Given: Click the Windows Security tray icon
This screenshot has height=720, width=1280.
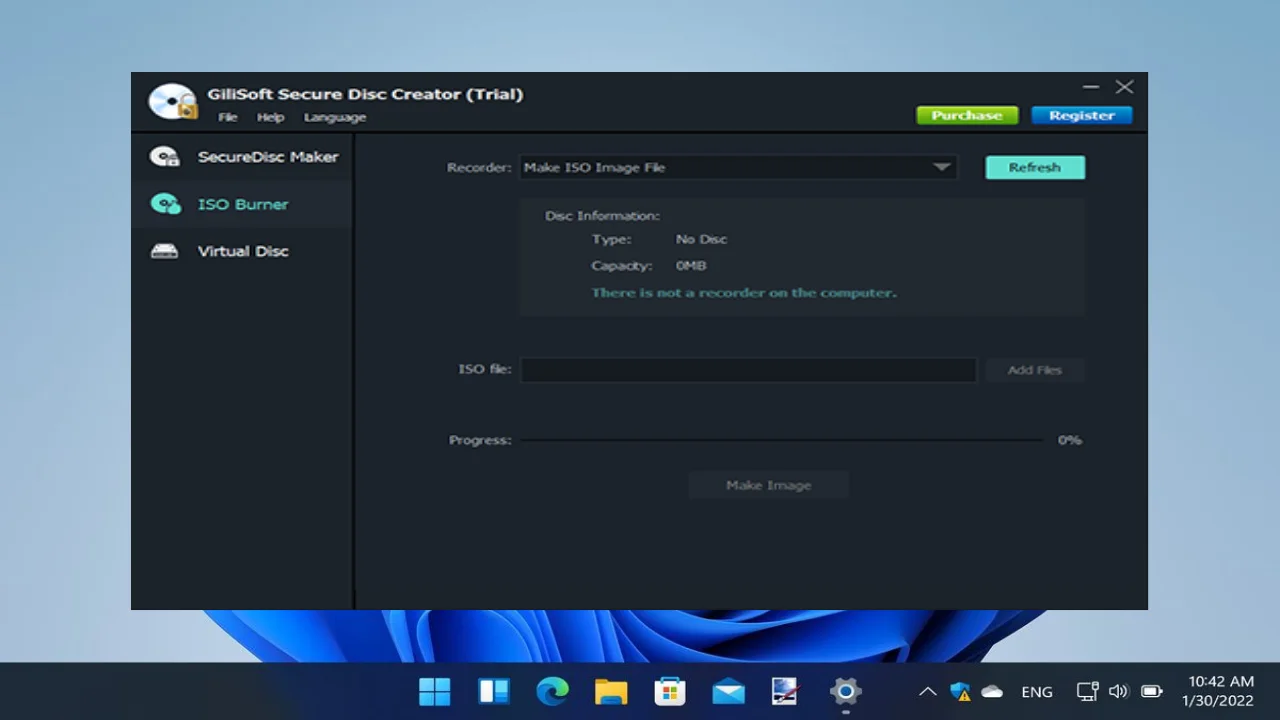Looking at the screenshot, I should coord(960,691).
